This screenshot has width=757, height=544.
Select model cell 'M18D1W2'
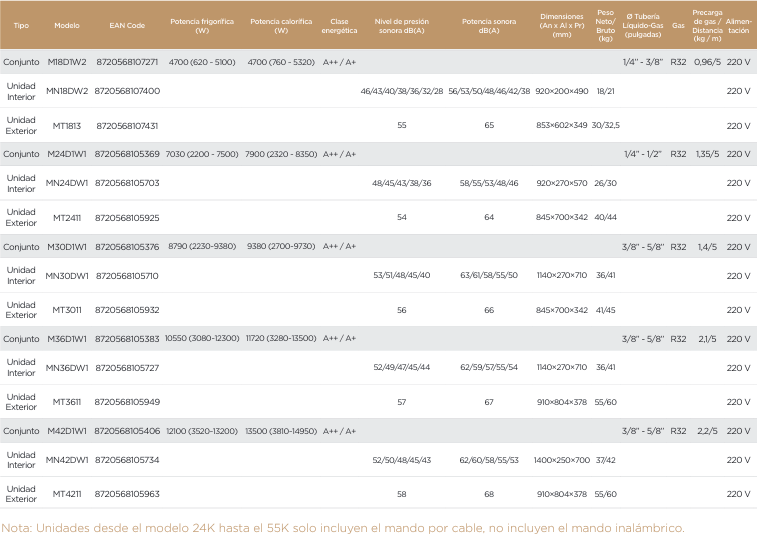tap(67, 62)
